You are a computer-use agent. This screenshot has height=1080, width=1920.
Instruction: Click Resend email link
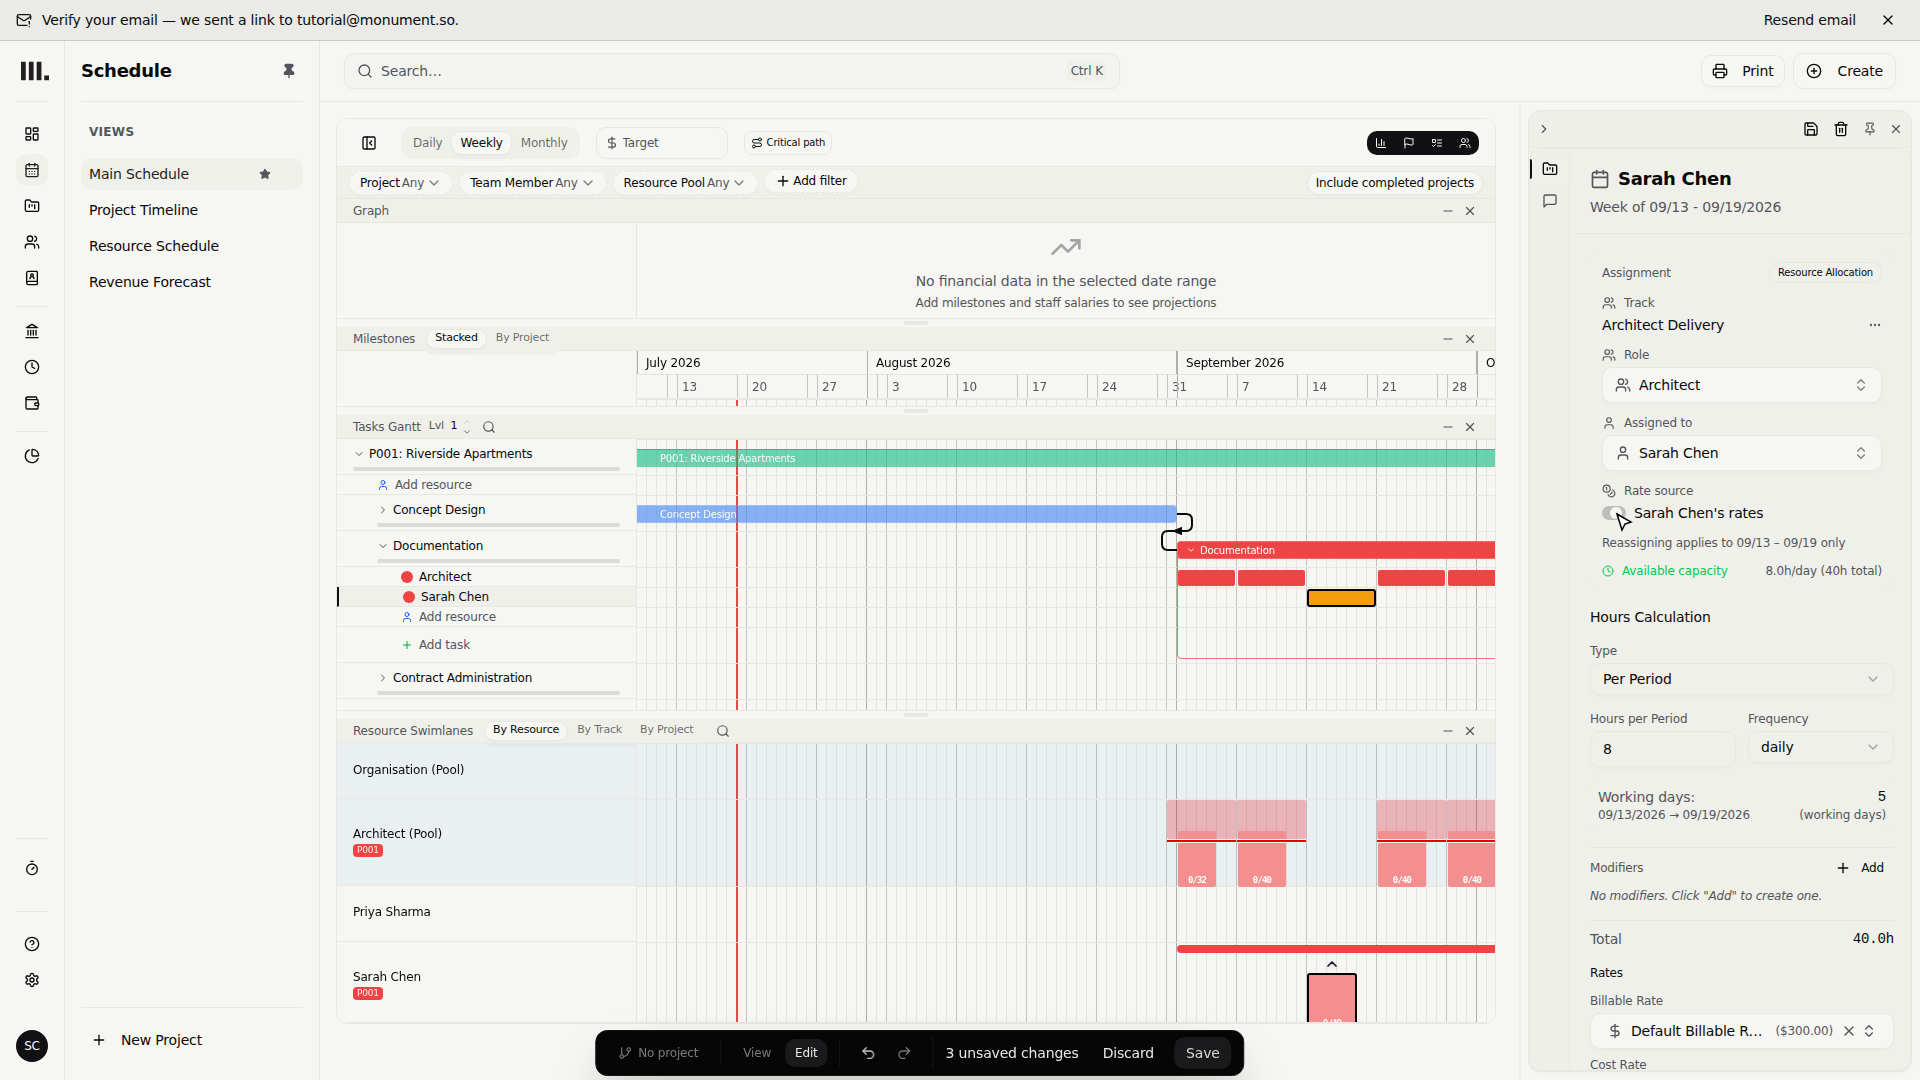coord(1809,20)
